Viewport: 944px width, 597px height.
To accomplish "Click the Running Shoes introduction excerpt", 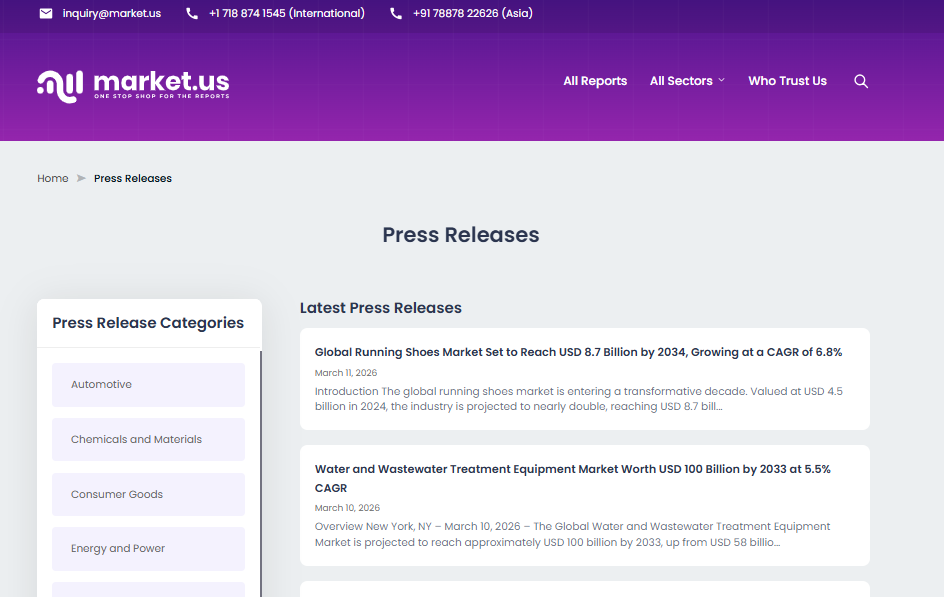I will point(579,399).
